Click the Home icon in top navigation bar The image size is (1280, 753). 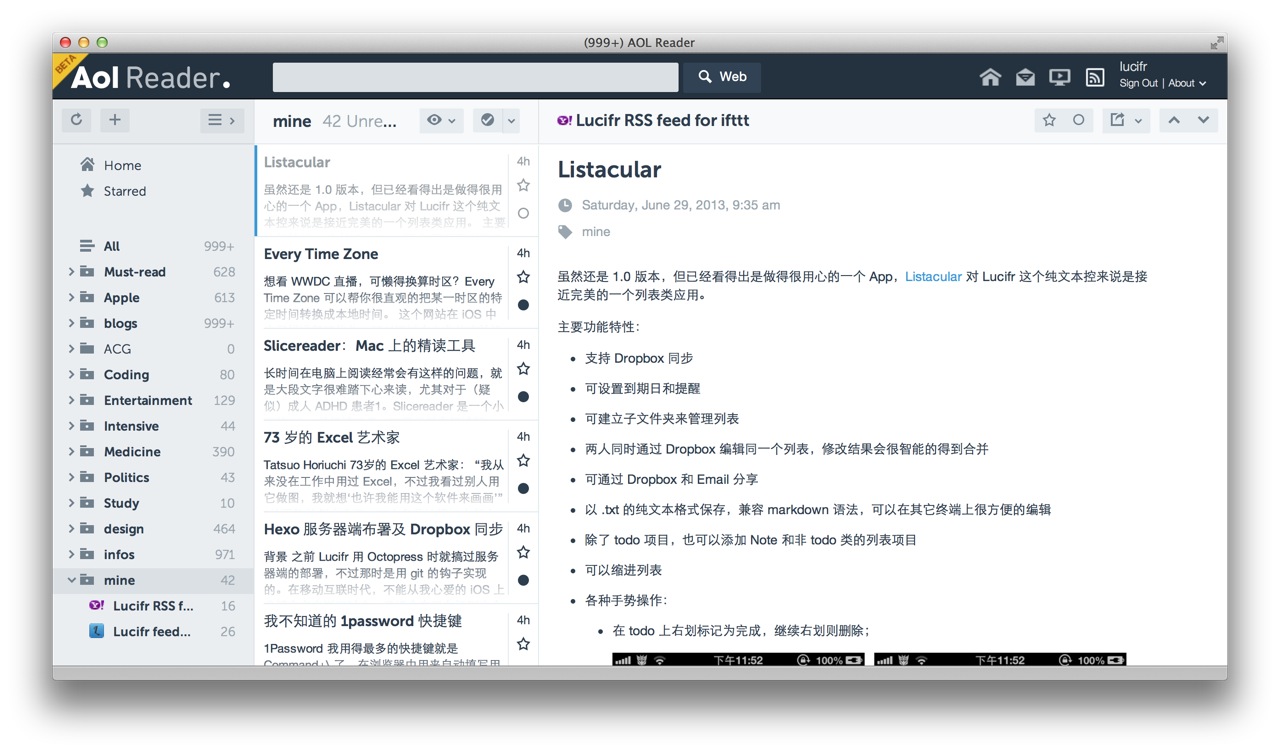(x=990, y=77)
